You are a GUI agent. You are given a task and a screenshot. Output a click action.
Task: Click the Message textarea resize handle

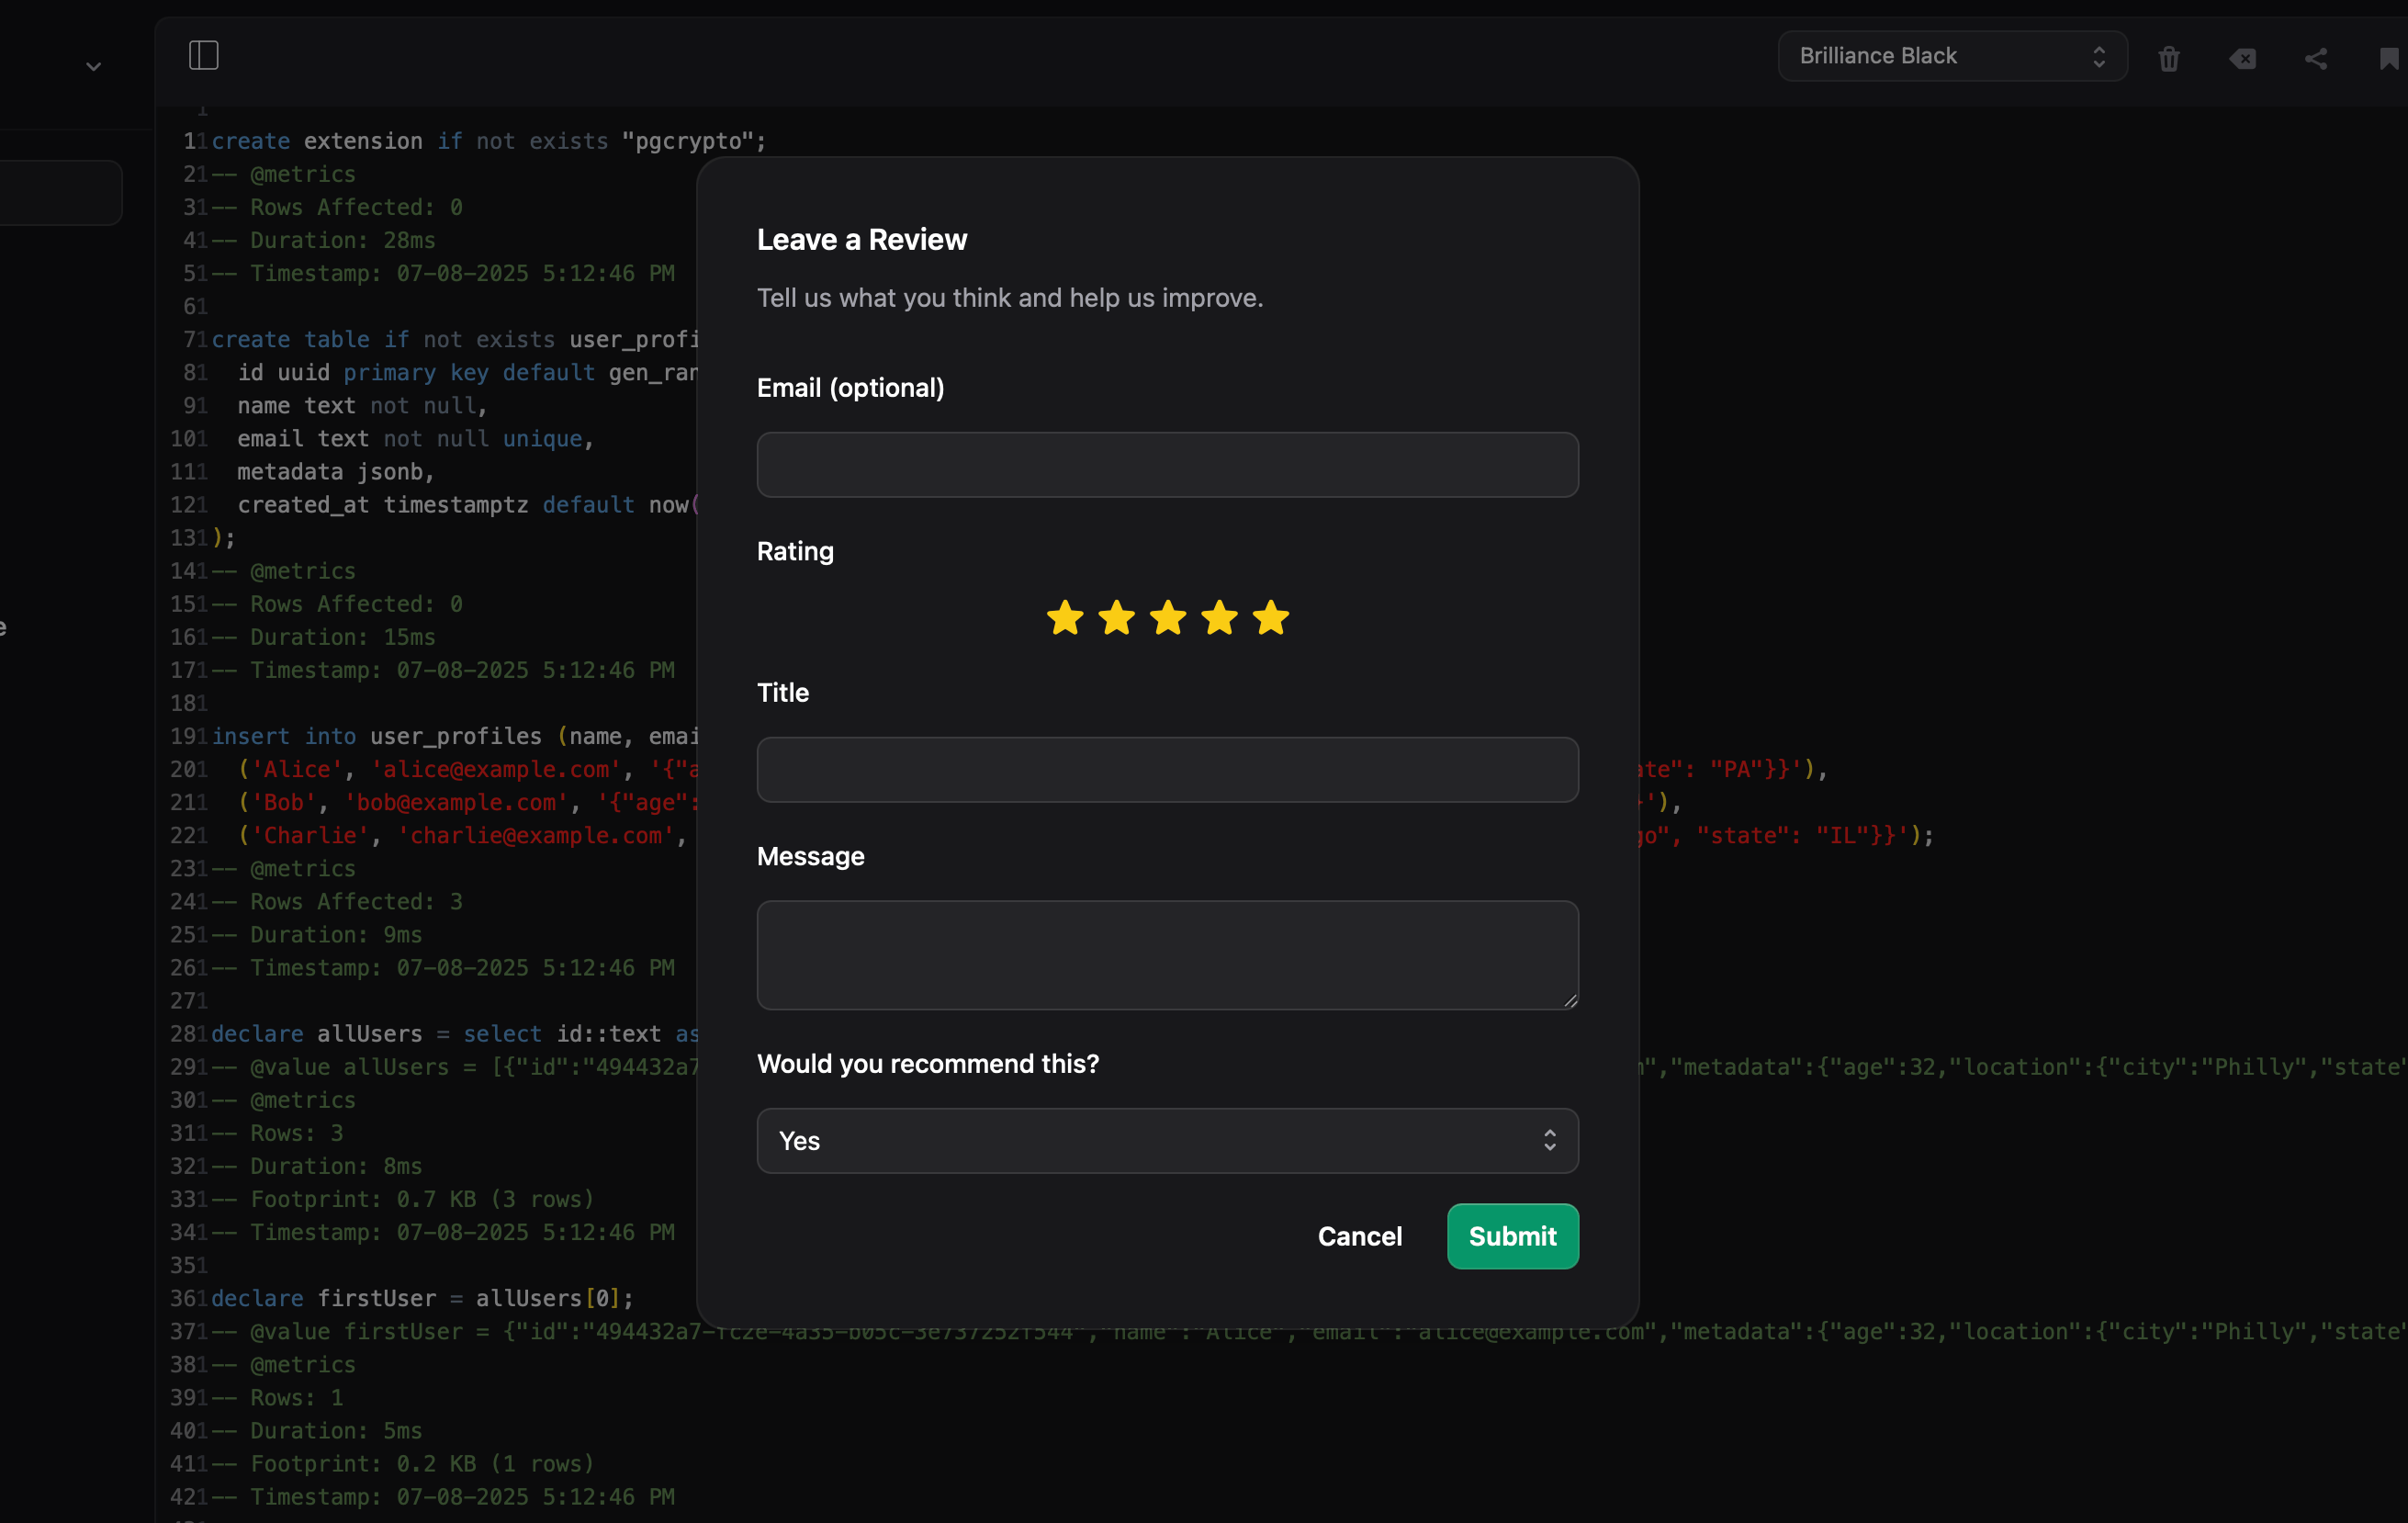coord(1570,1000)
